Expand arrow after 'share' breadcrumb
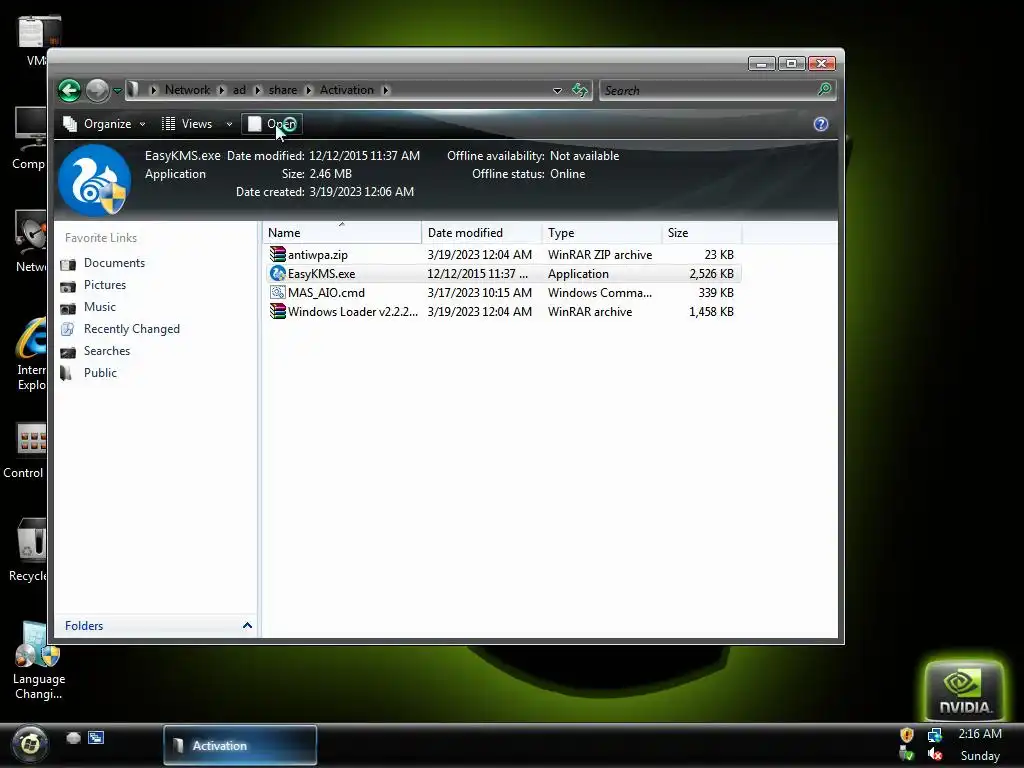The image size is (1024, 768). pos(309,90)
